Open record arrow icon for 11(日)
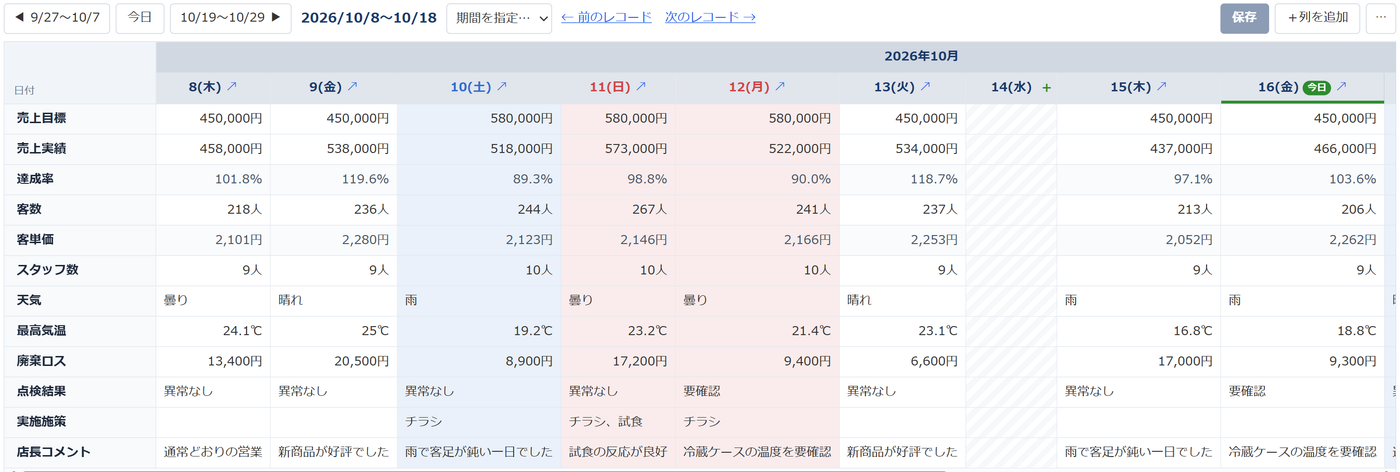 coord(641,87)
